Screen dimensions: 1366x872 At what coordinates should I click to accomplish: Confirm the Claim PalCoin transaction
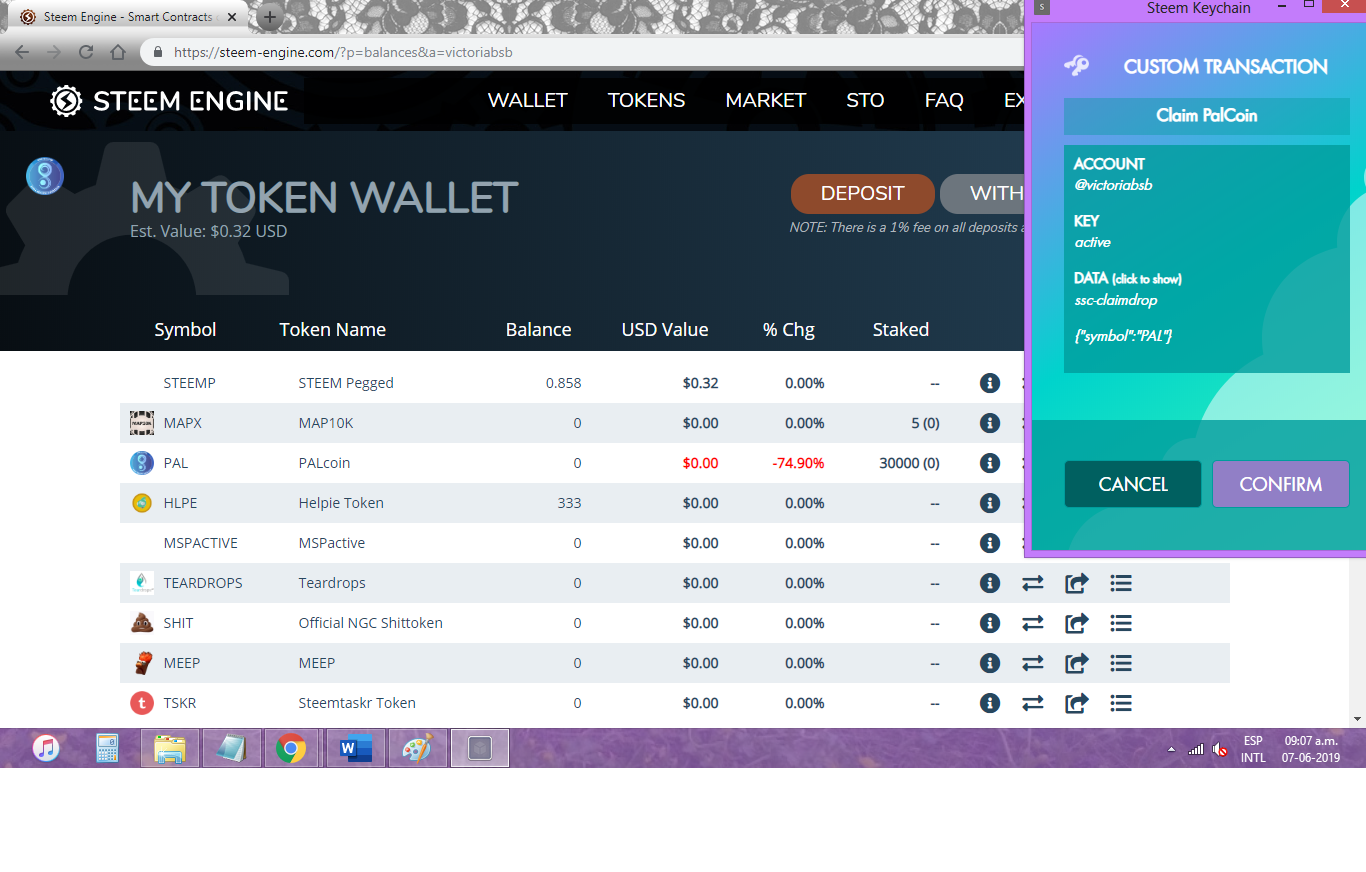pos(1281,484)
